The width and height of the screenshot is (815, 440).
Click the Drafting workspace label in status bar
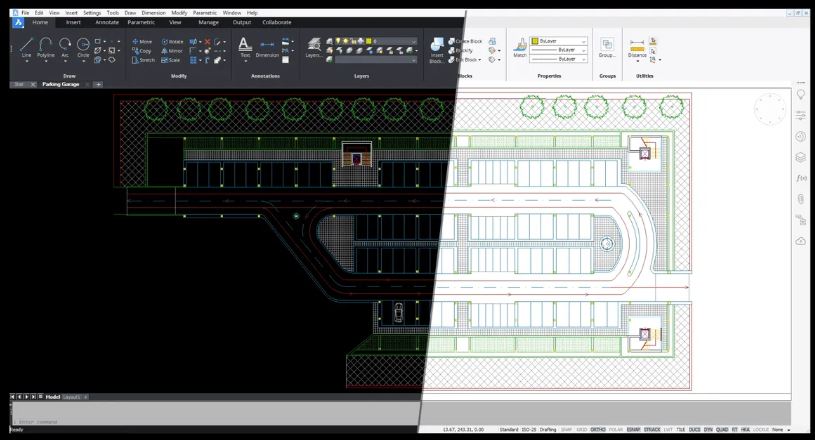[548, 430]
